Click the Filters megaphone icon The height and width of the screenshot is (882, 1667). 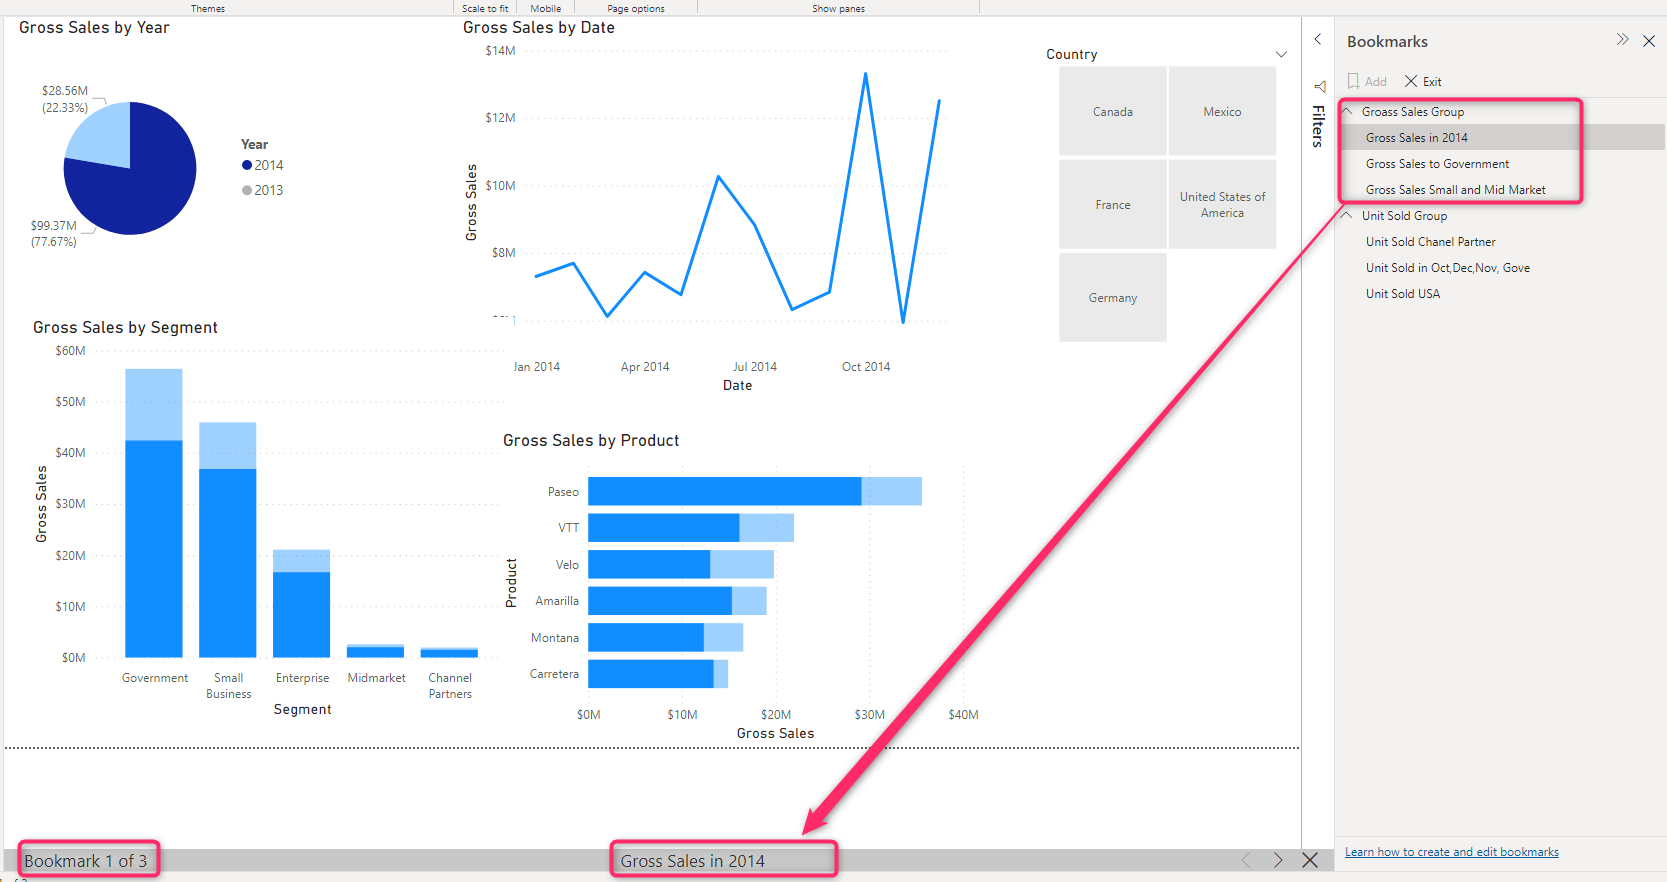click(x=1319, y=87)
